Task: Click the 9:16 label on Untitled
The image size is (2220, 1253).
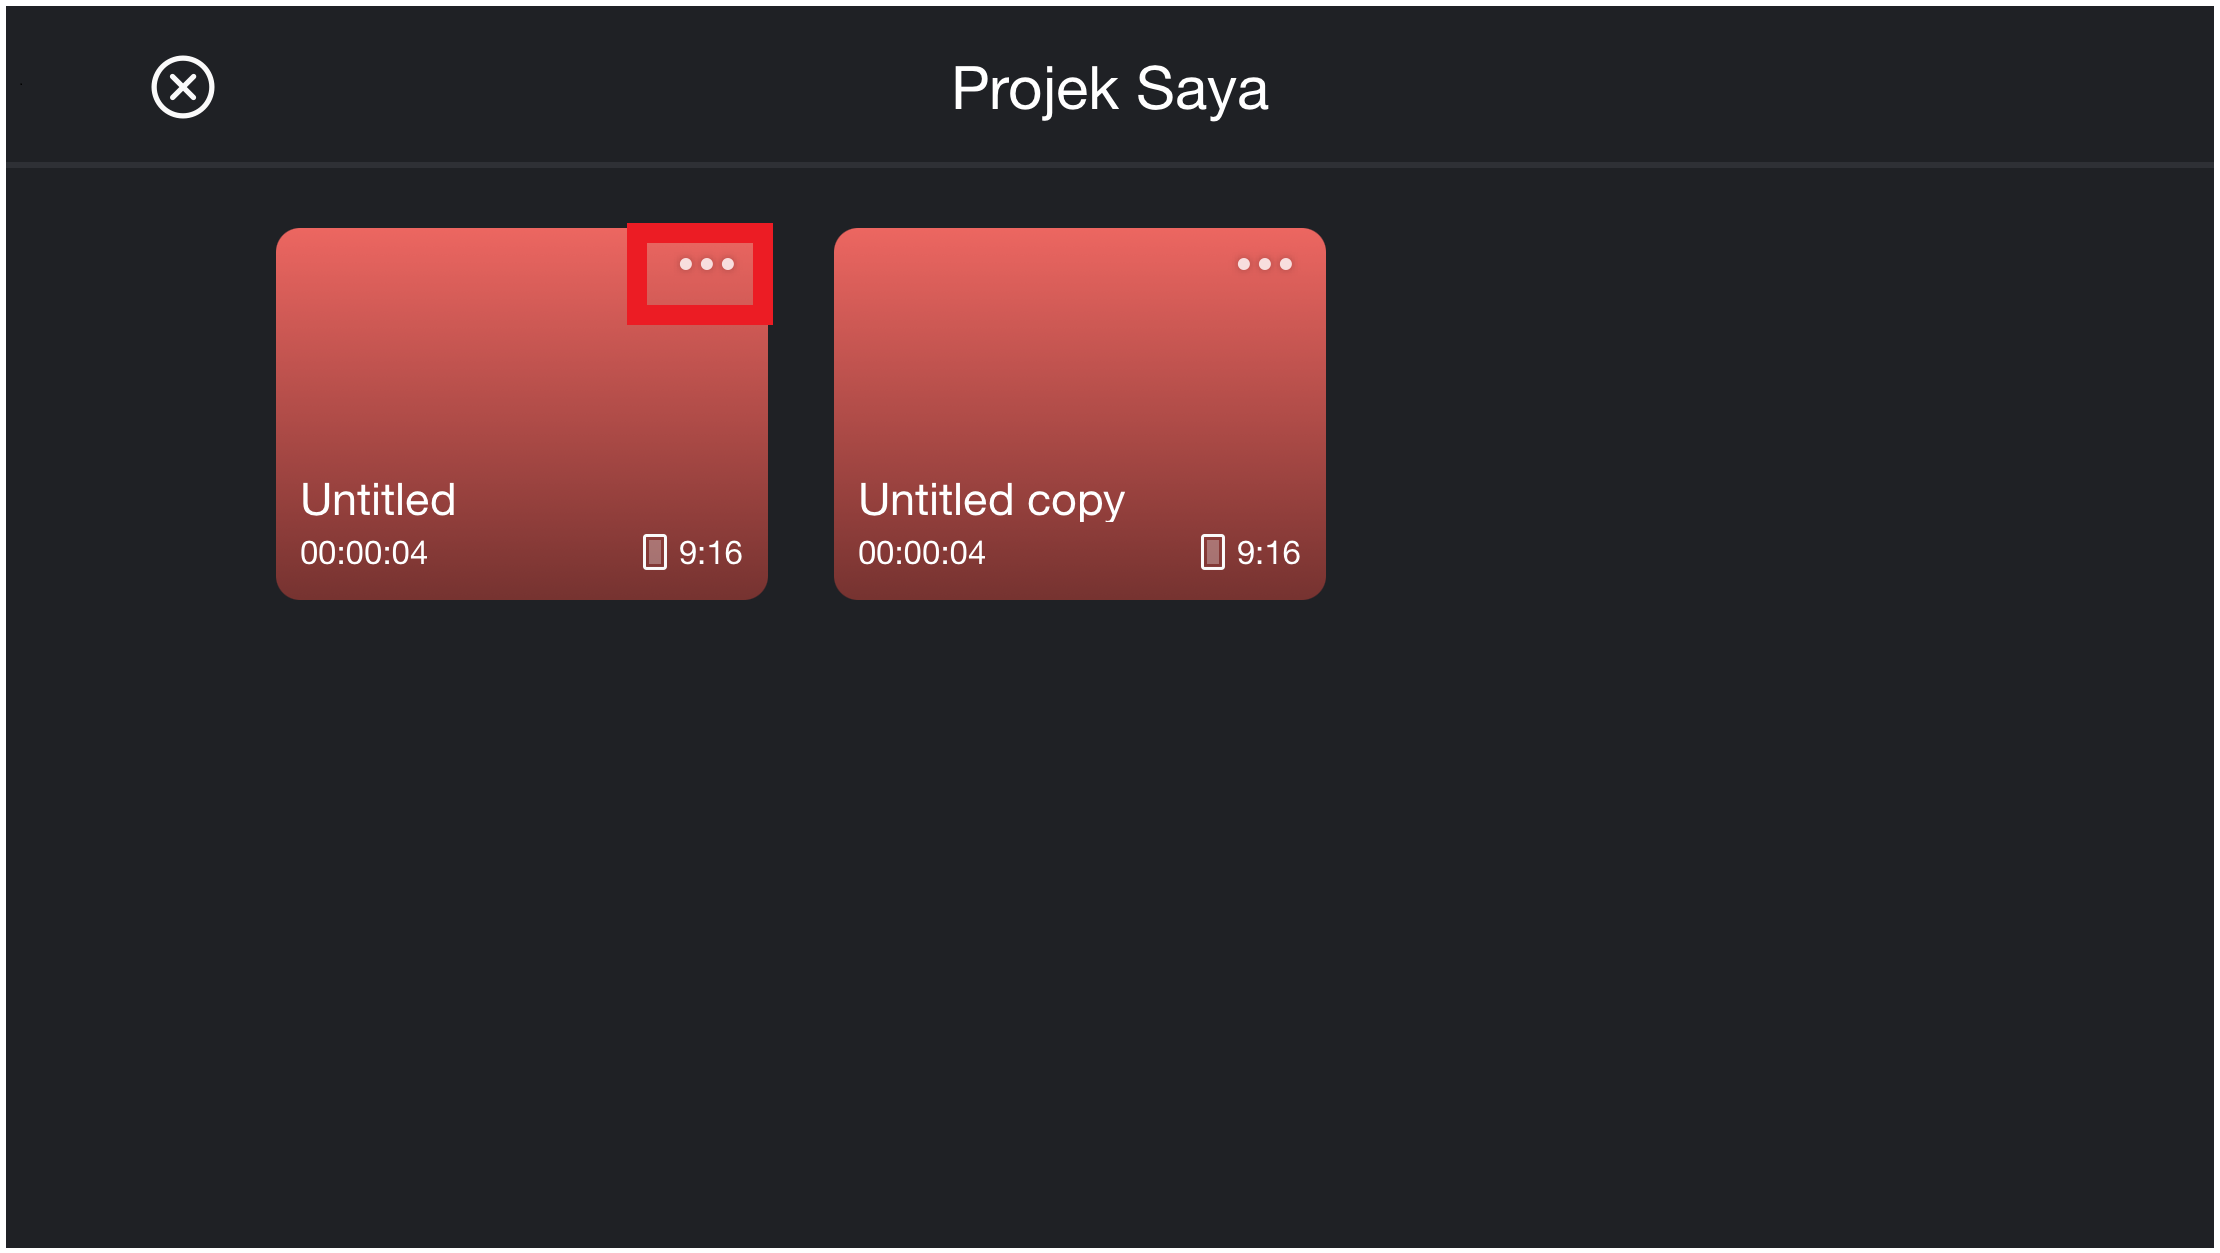Action: 711,553
